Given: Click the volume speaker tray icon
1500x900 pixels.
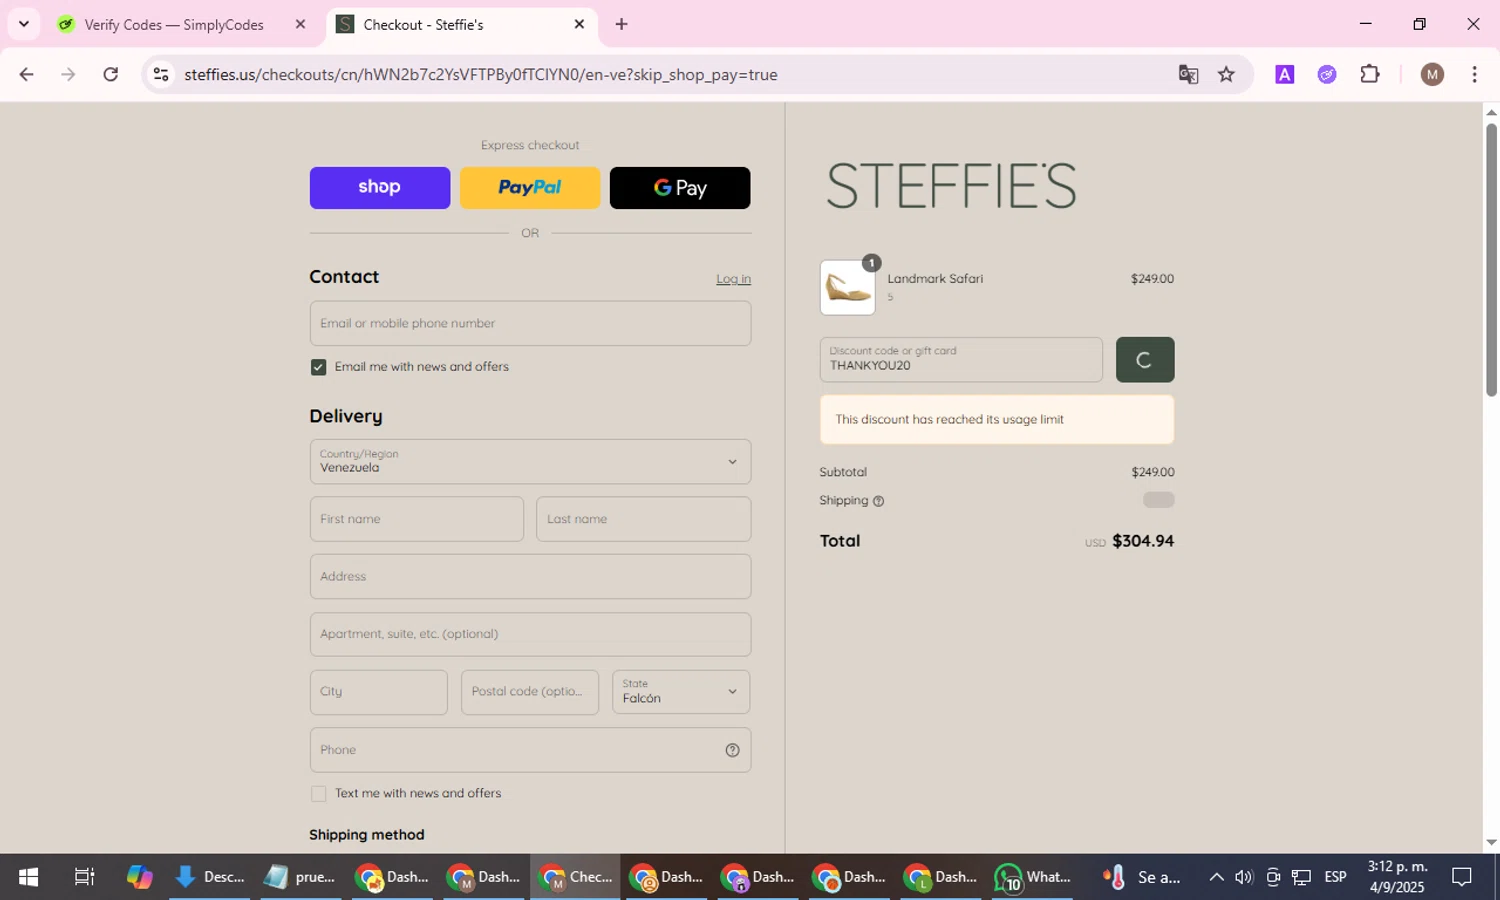Looking at the screenshot, I should [x=1244, y=877].
